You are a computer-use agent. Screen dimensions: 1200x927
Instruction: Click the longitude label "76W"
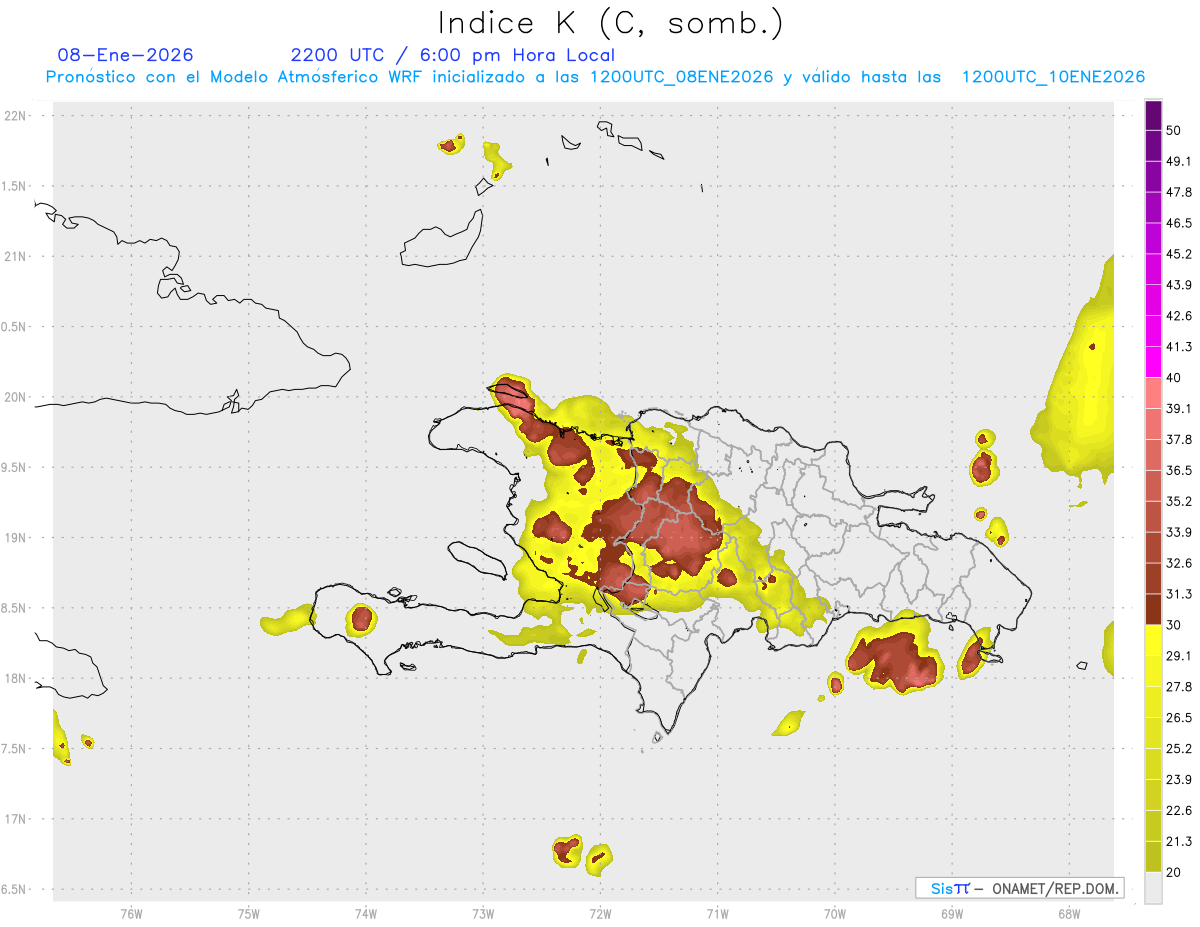(131, 913)
